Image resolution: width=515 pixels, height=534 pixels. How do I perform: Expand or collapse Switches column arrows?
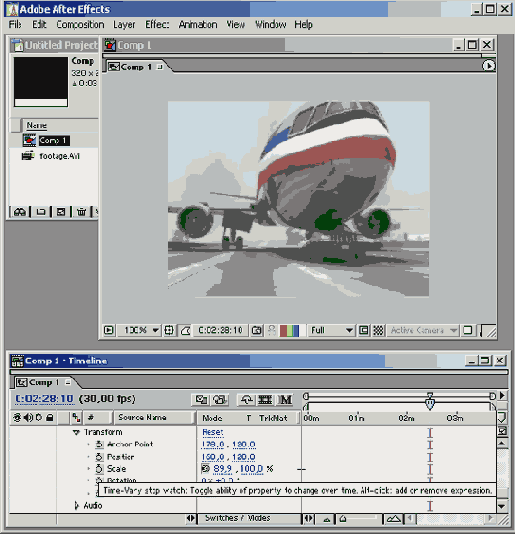tap(191, 518)
